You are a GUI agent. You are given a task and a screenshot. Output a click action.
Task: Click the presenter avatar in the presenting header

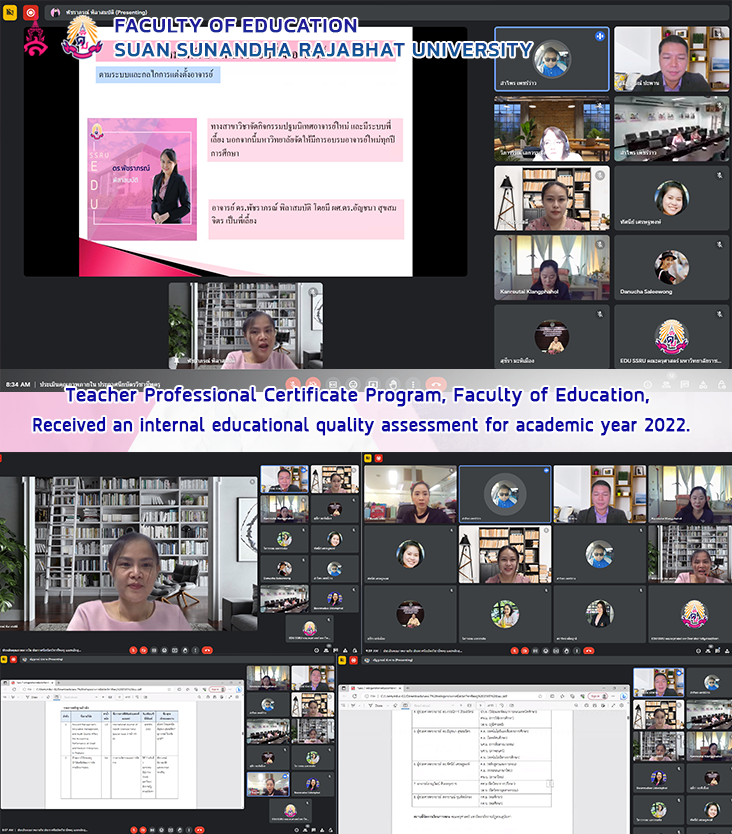[x=55, y=12]
